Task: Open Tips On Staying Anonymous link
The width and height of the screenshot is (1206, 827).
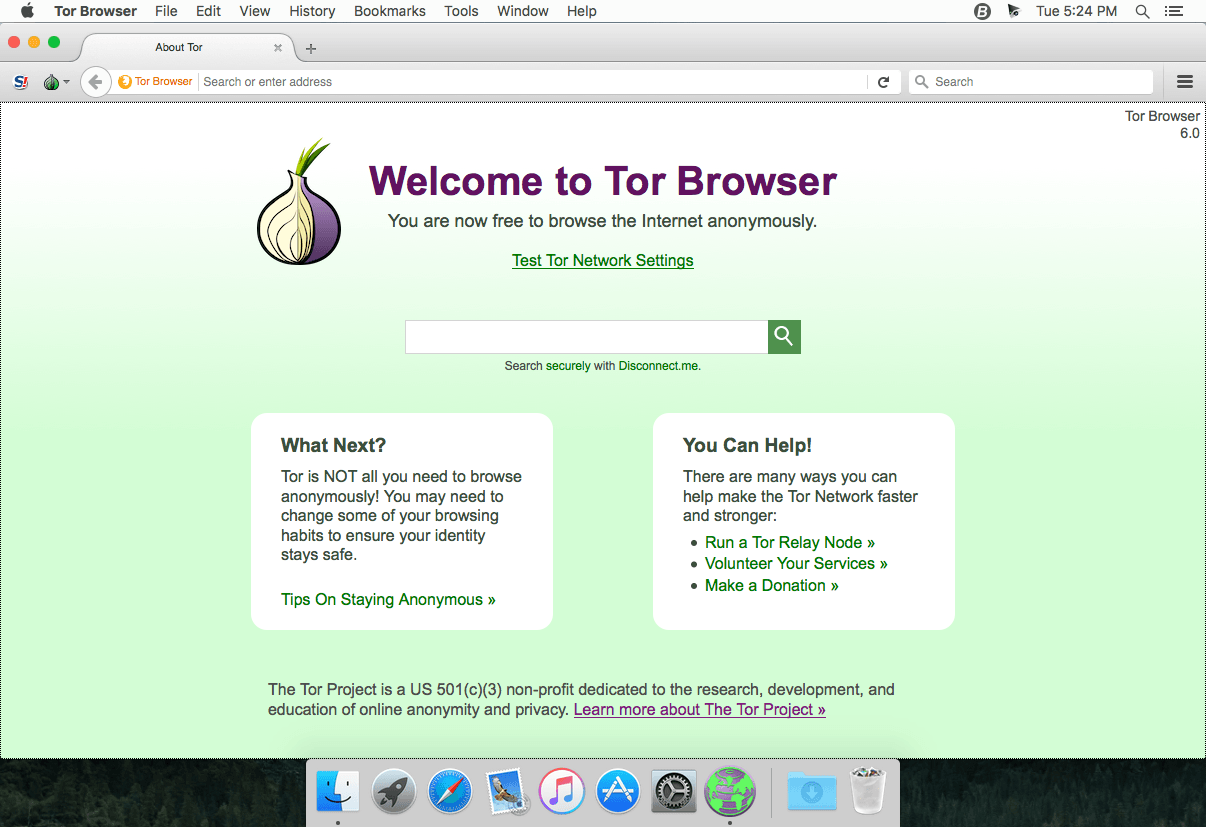Action: click(x=388, y=600)
